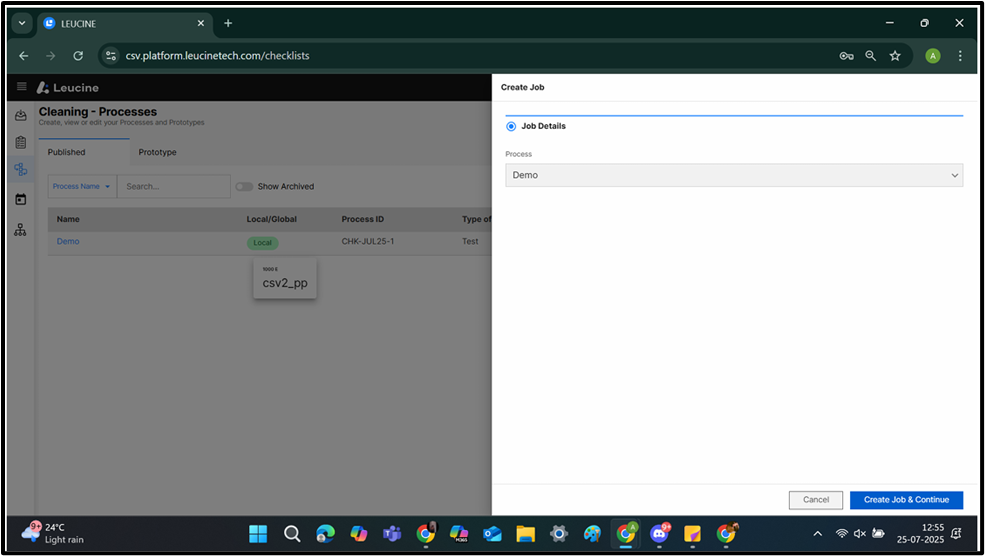Open the hamburger menu beside Leucine logo
Viewport: 985px width, 556px height.
point(21,87)
